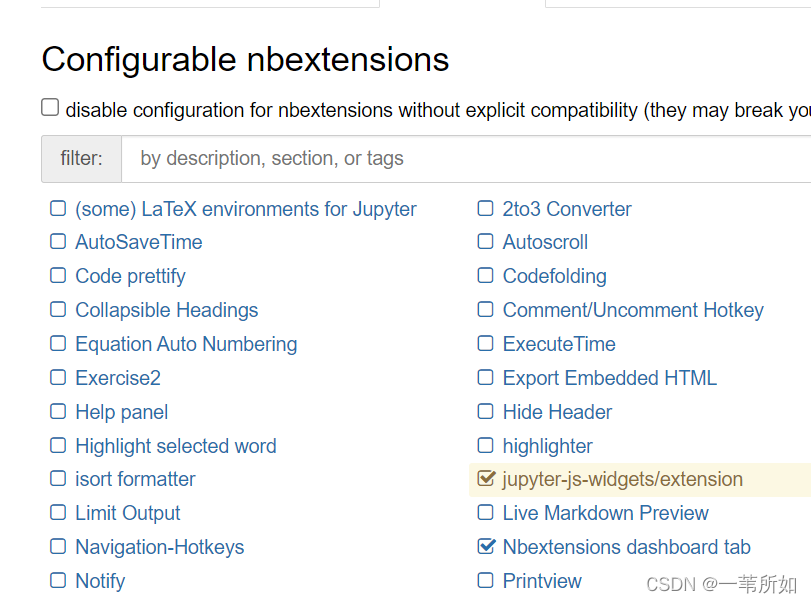
Task: Enable the Navigation-Hotkeys checkbox
Action: point(58,547)
